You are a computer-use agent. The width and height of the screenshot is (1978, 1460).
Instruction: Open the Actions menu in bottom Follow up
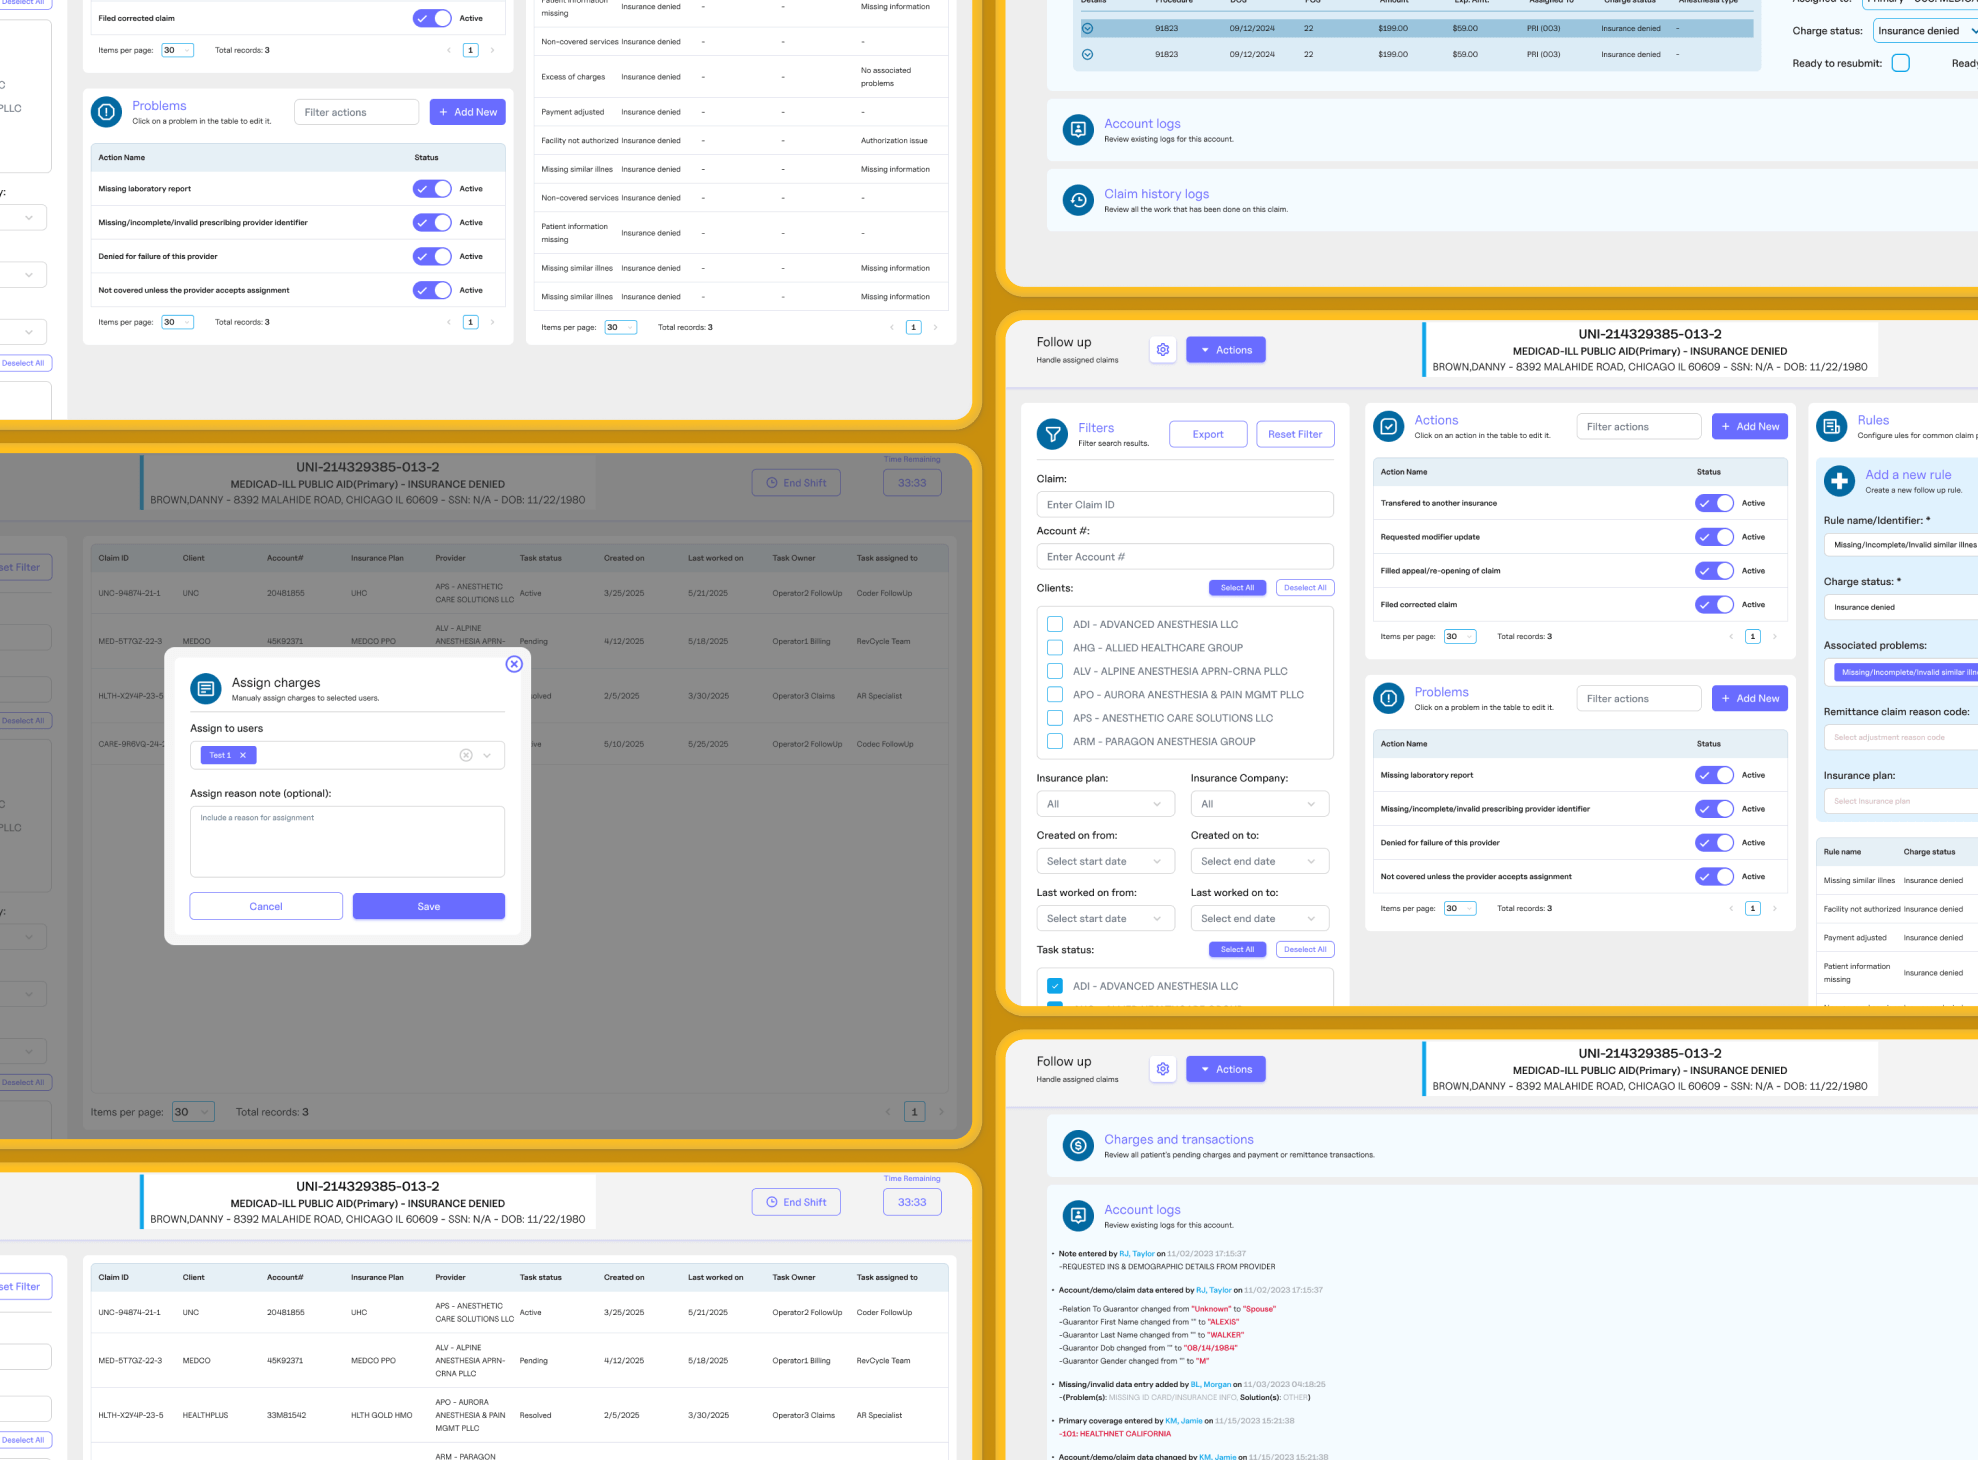pos(1225,1069)
